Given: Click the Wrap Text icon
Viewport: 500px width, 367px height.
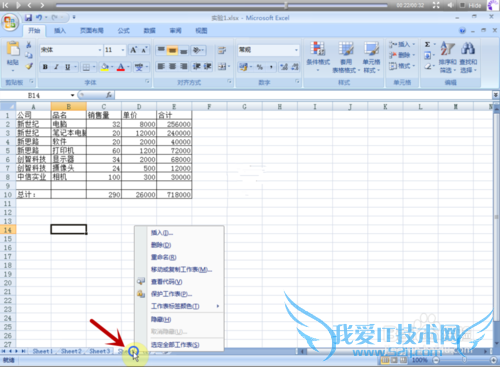Looking at the screenshot, I should point(222,50).
